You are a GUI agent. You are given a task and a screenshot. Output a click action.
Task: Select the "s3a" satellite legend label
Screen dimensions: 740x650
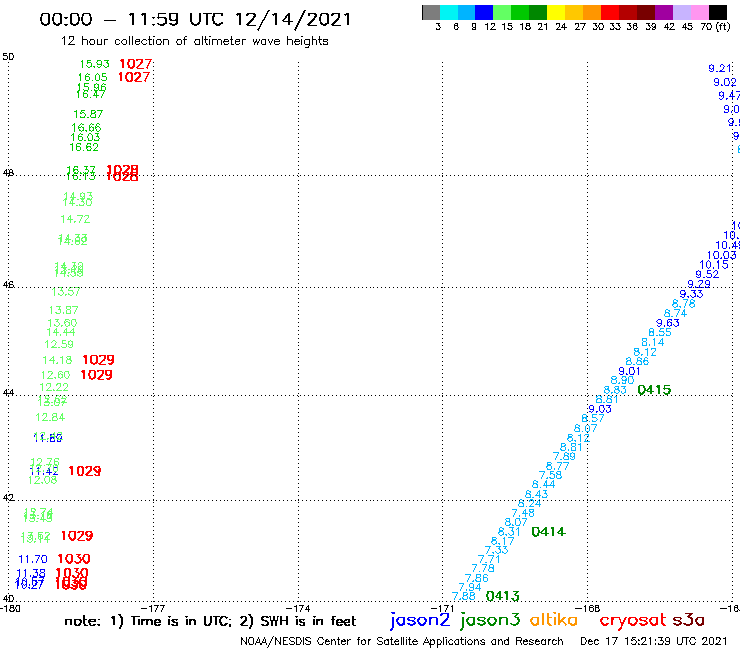(x=688, y=620)
